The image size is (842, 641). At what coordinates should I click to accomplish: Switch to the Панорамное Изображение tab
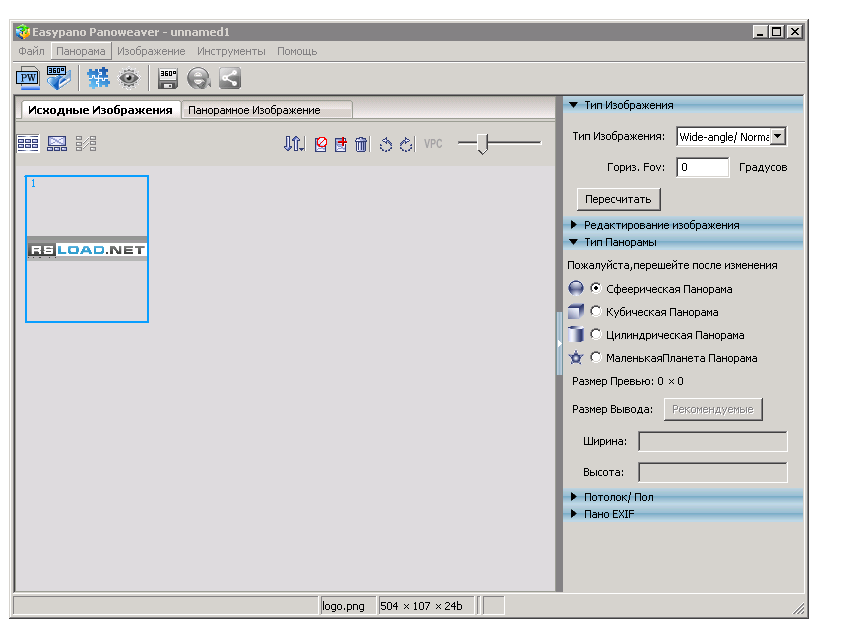click(x=254, y=110)
